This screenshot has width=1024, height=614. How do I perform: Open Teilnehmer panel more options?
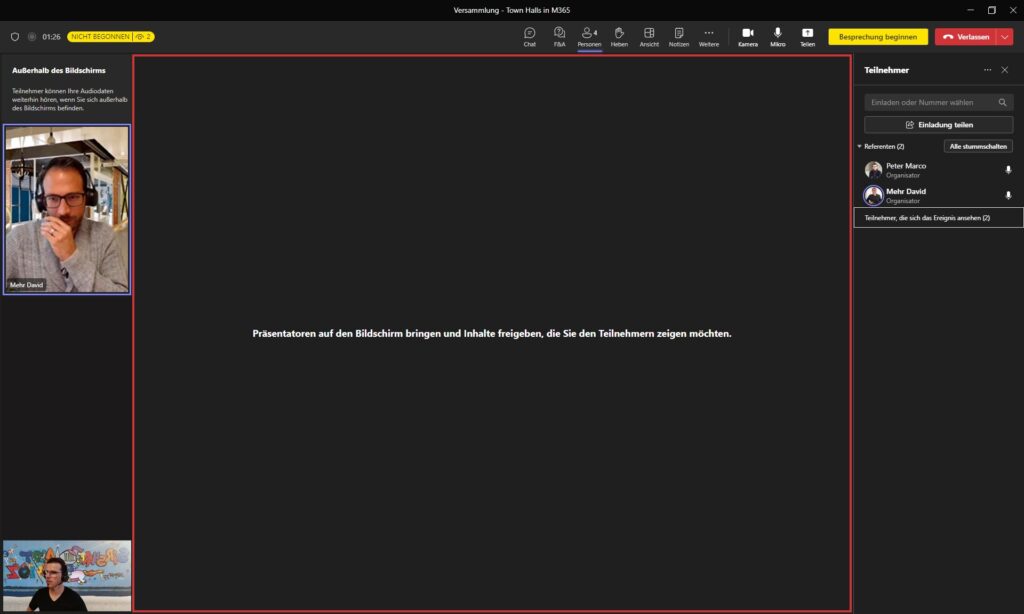[x=987, y=70]
